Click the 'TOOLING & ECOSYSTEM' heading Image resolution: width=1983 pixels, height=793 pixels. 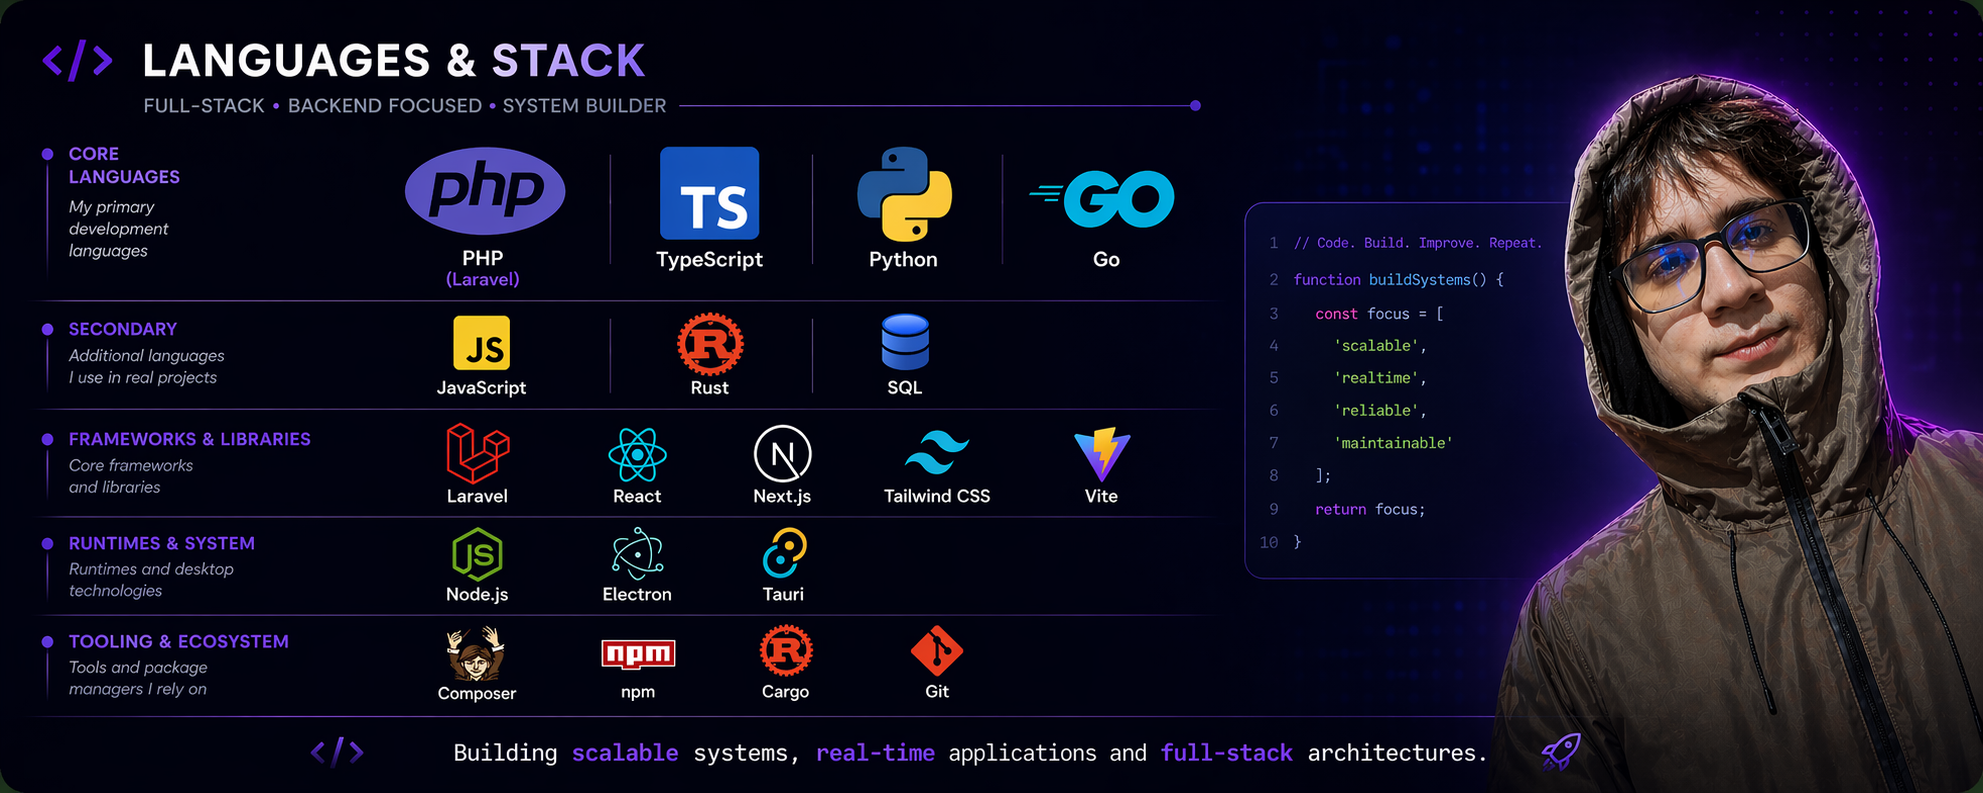click(178, 641)
